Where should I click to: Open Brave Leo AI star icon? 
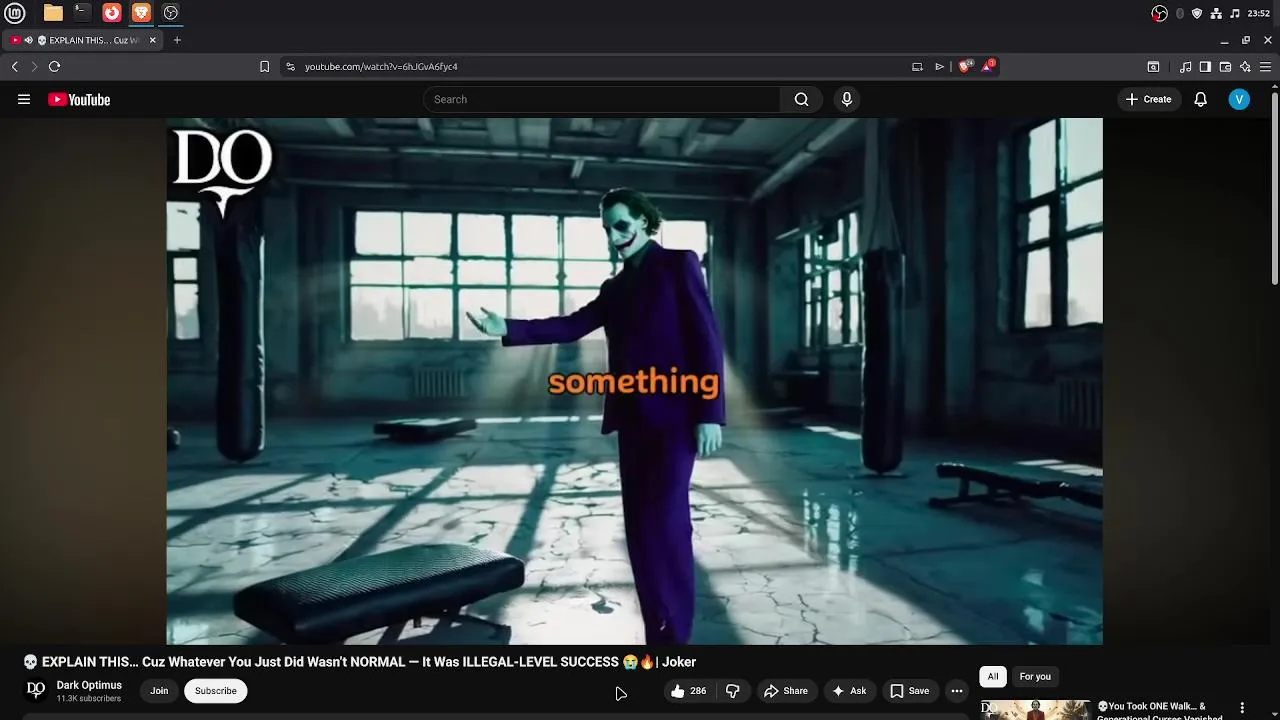pos(1245,66)
